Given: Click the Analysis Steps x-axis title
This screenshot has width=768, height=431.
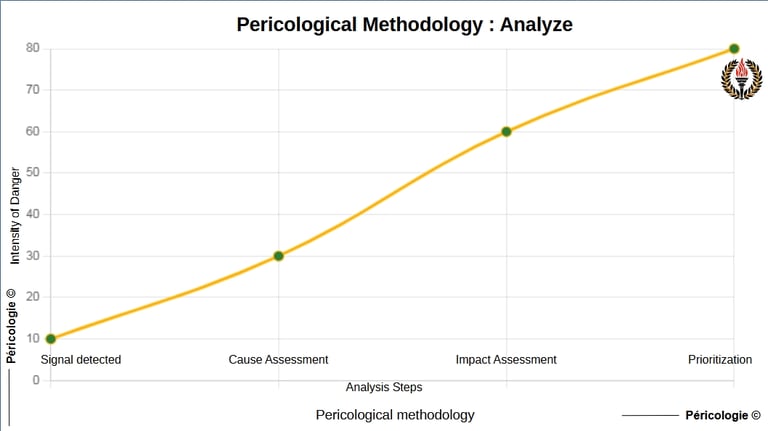Looking at the screenshot, I should coord(384,387).
